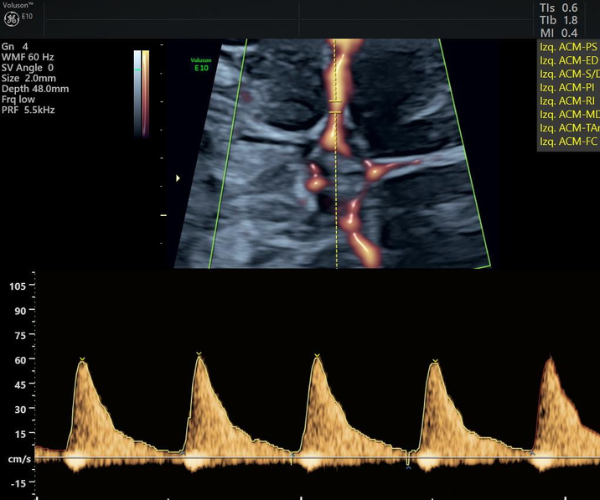Select the 'Size 2.0mm' parameter
Viewport: 600px width, 500px height.
click(29, 78)
